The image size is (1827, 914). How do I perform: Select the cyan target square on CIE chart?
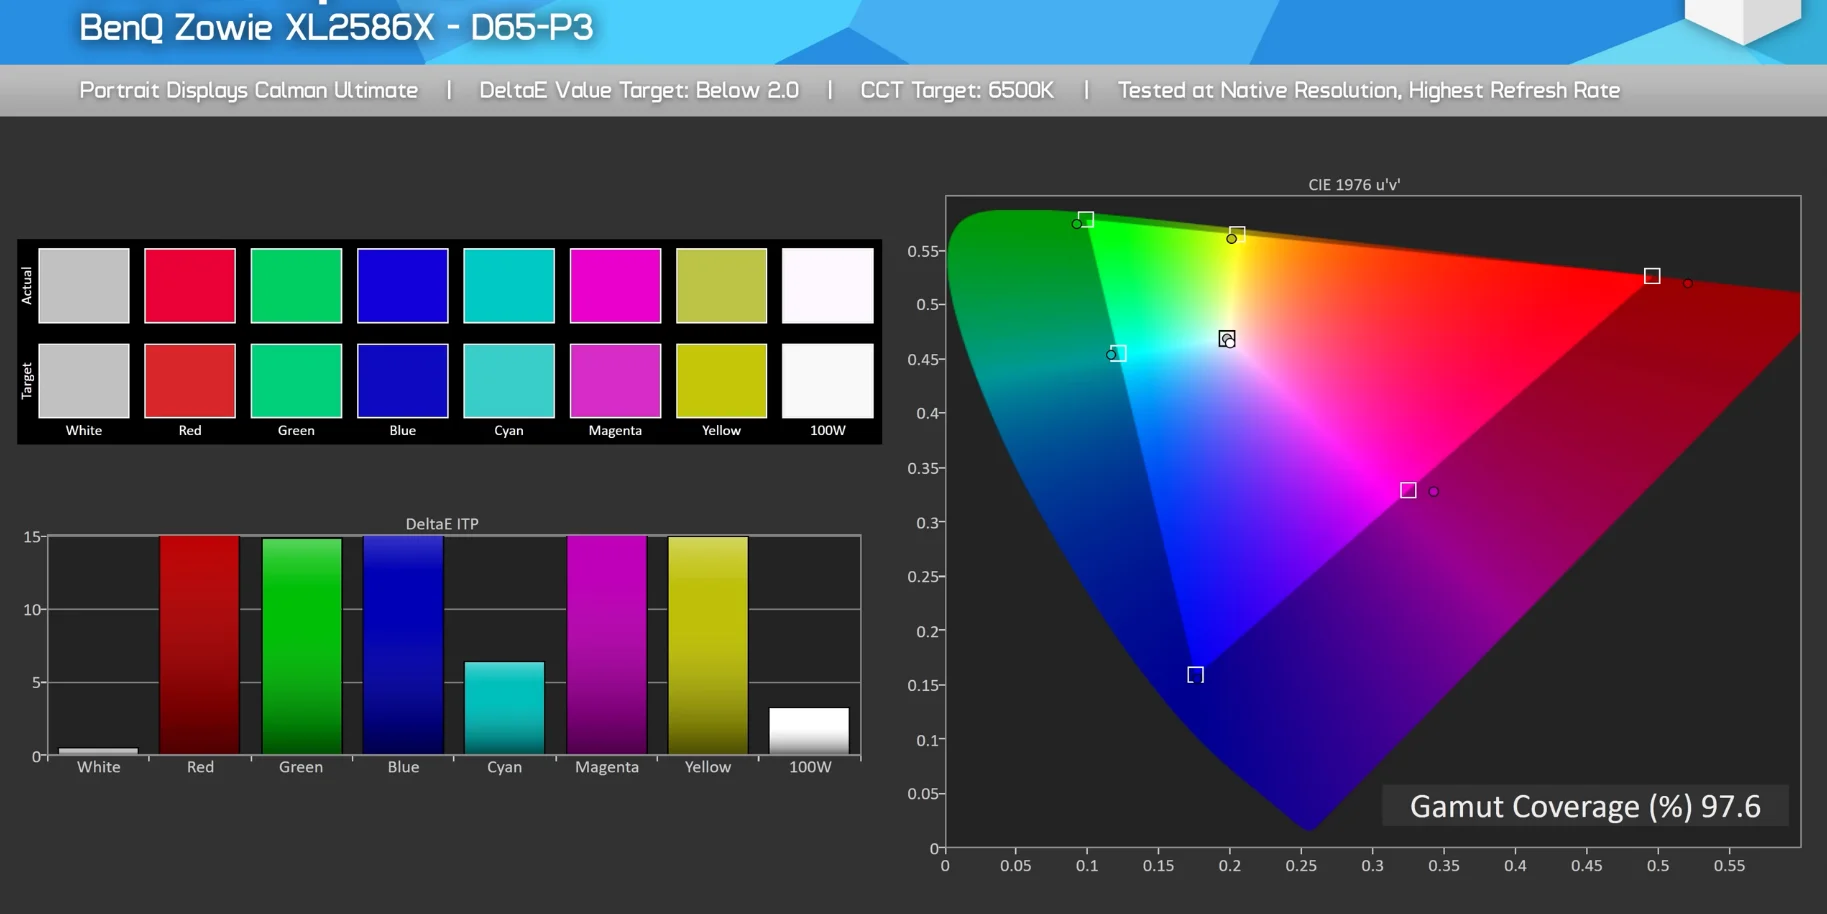click(1119, 353)
